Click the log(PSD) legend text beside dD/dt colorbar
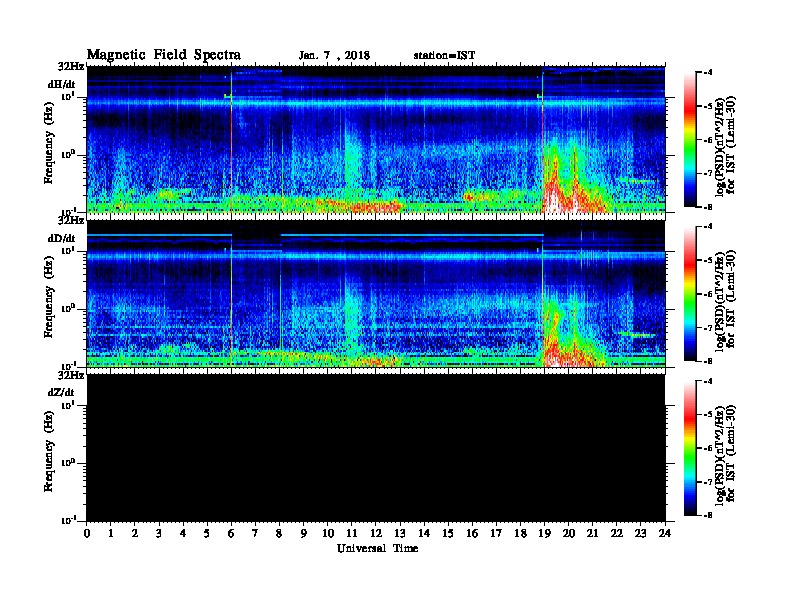792x612 pixels. [725, 300]
